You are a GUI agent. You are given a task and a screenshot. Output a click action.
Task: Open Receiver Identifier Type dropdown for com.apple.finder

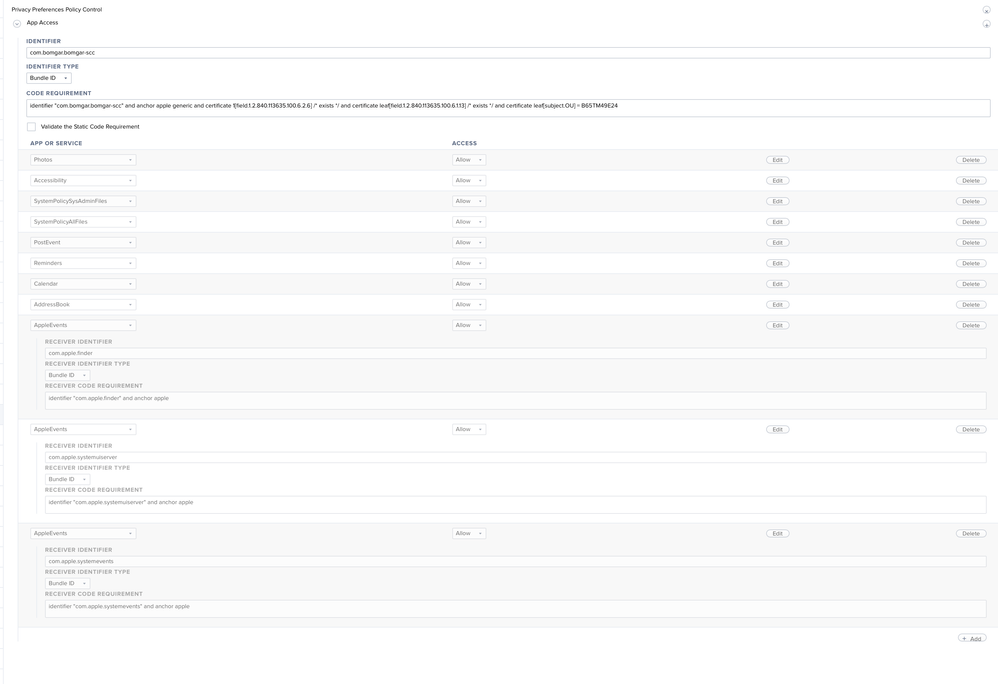tap(67, 375)
